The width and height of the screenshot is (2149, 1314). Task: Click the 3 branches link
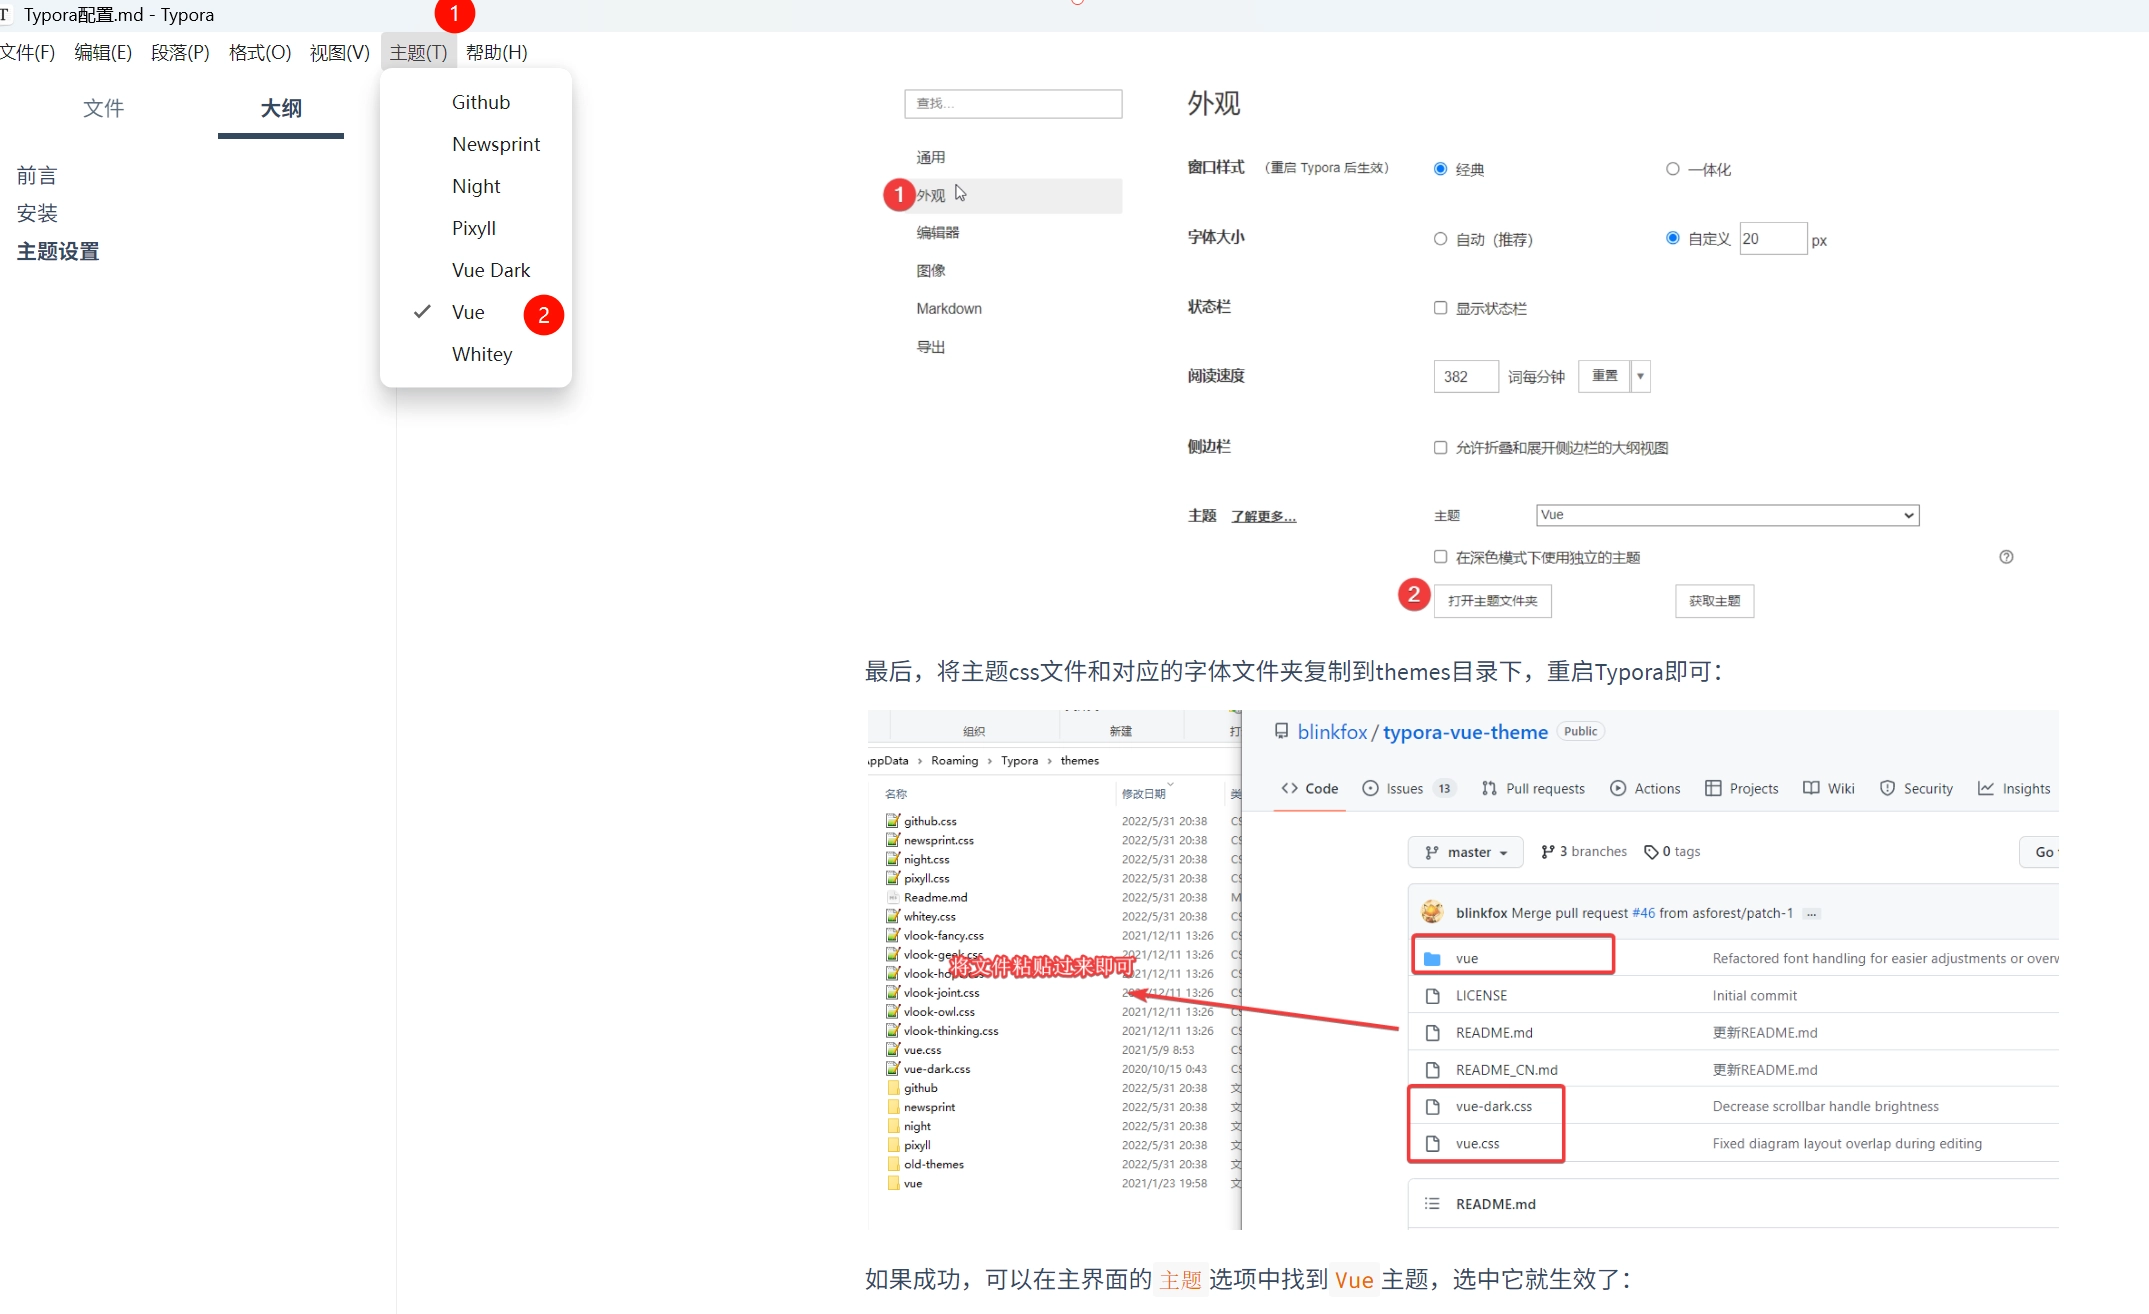1584,851
